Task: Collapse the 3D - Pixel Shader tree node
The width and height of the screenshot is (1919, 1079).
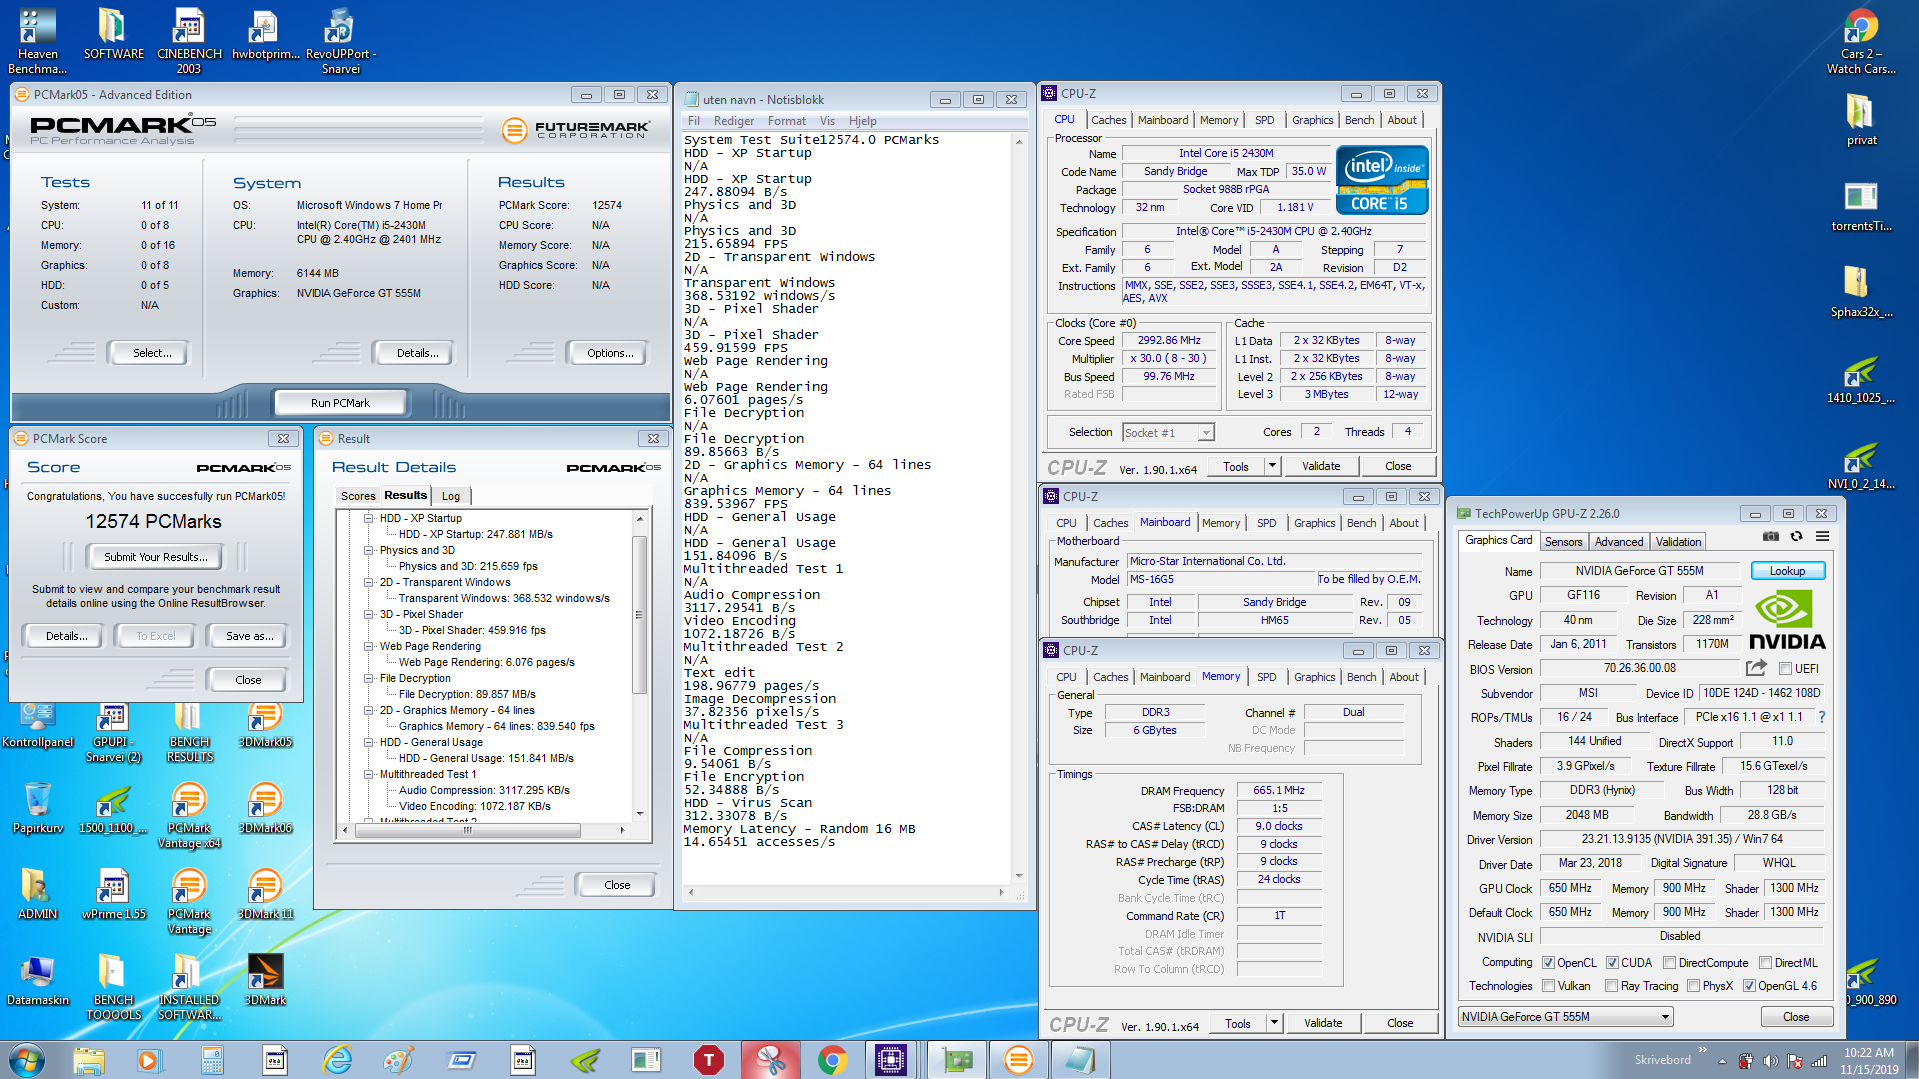Action: point(369,614)
